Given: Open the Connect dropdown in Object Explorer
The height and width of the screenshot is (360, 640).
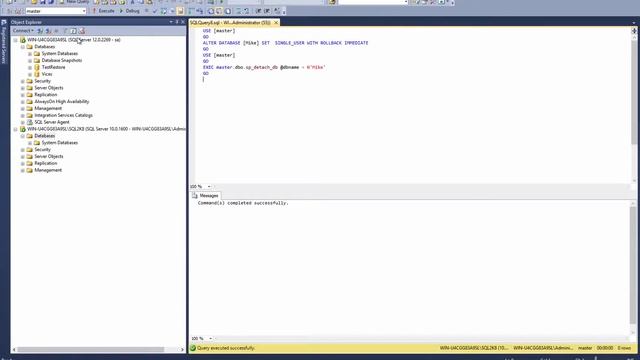Looking at the screenshot, I should 23,31.
